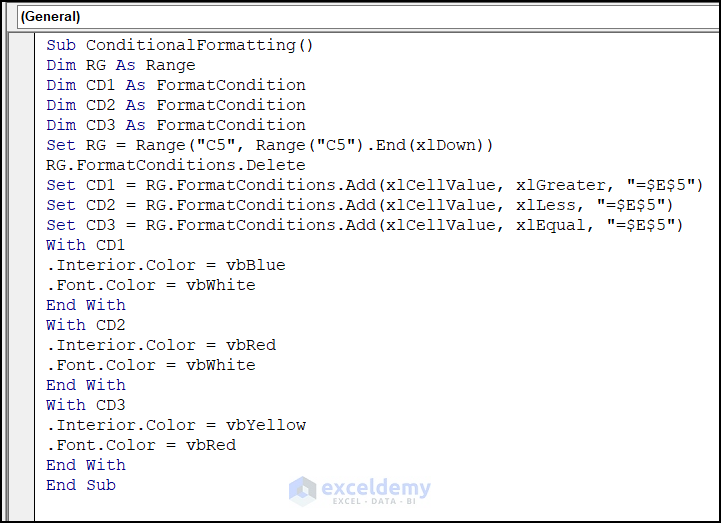This screenshot has width=721, height=523.
Task: Click the RG.FormatConditions.Delete line
Action: 176,165
